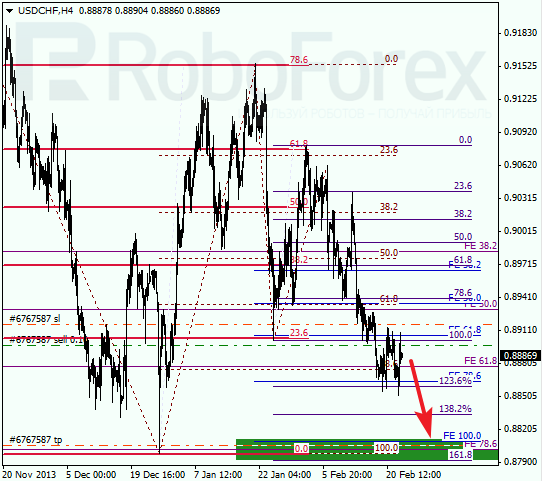
Task: Click the current price tag 0.88869
Action: coord(520,355)
